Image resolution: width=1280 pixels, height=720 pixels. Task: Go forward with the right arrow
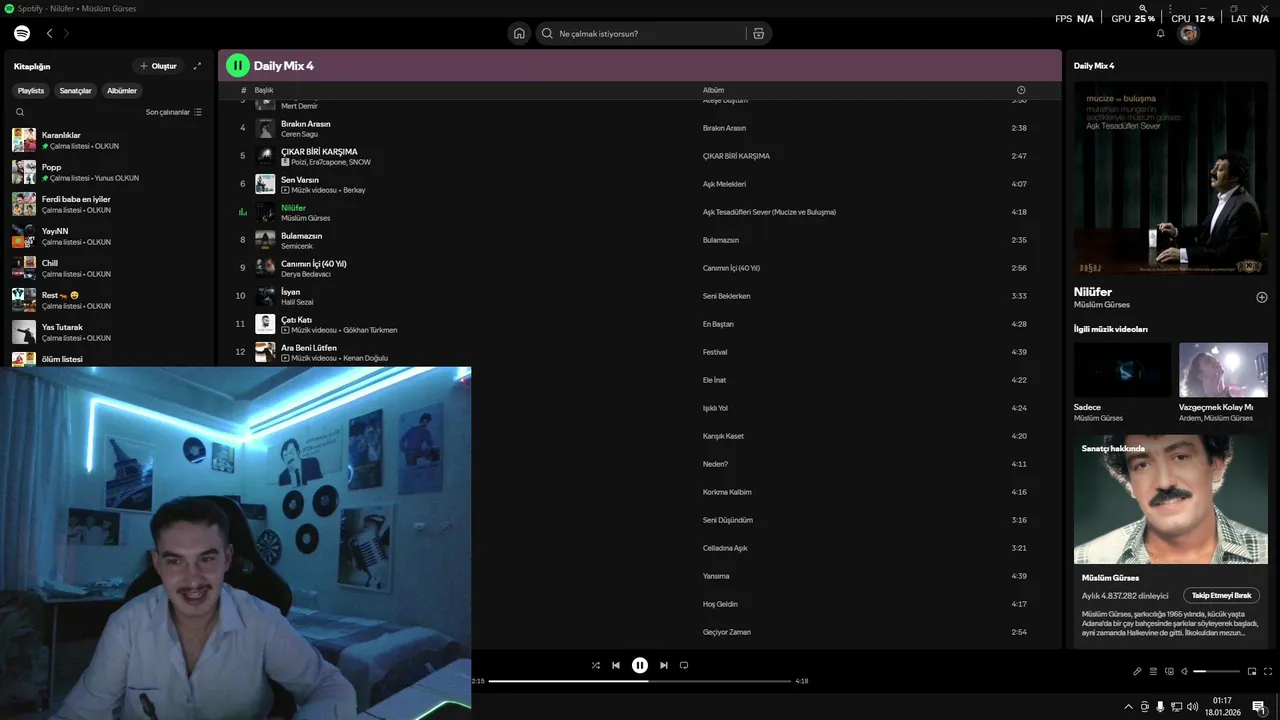[67, 33]
